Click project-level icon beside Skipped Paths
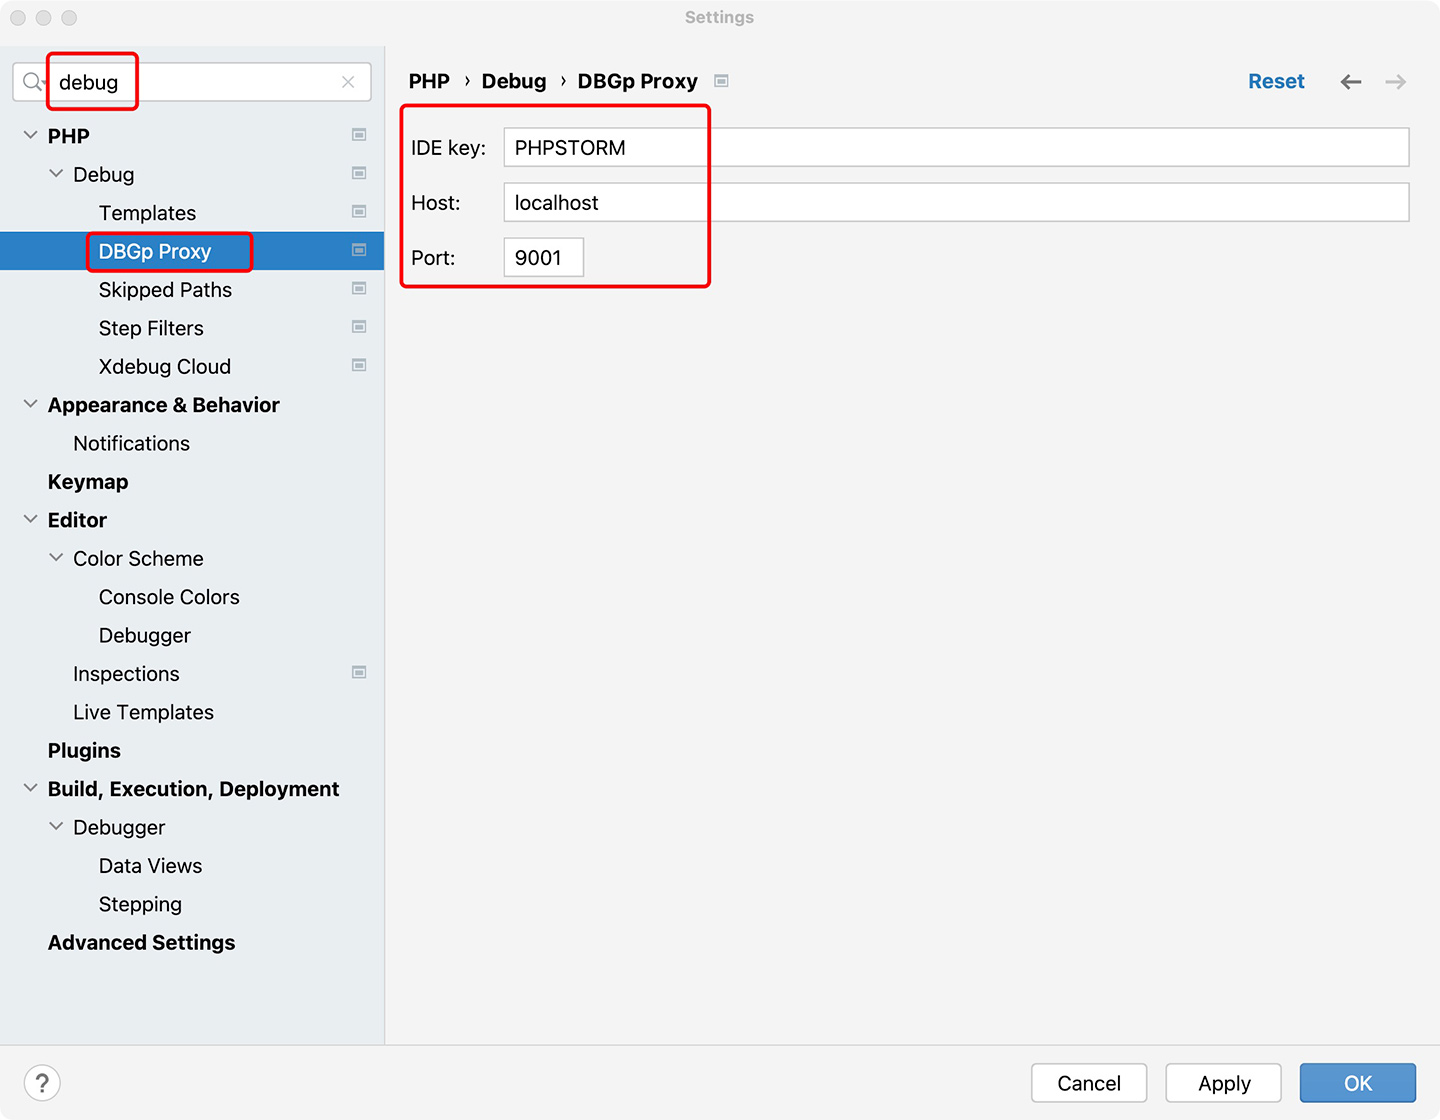The width and height of the screenshot is (1440, 1120). pos(359,289)
